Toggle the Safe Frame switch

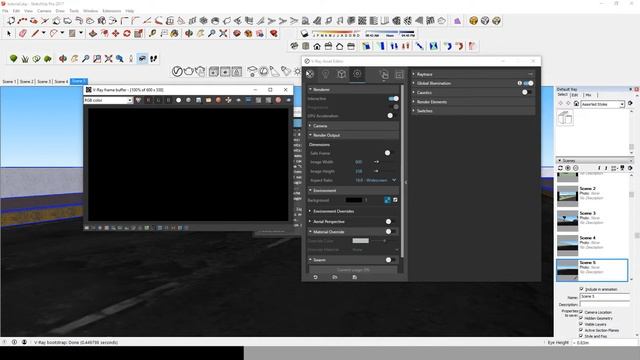pos(389,153)
